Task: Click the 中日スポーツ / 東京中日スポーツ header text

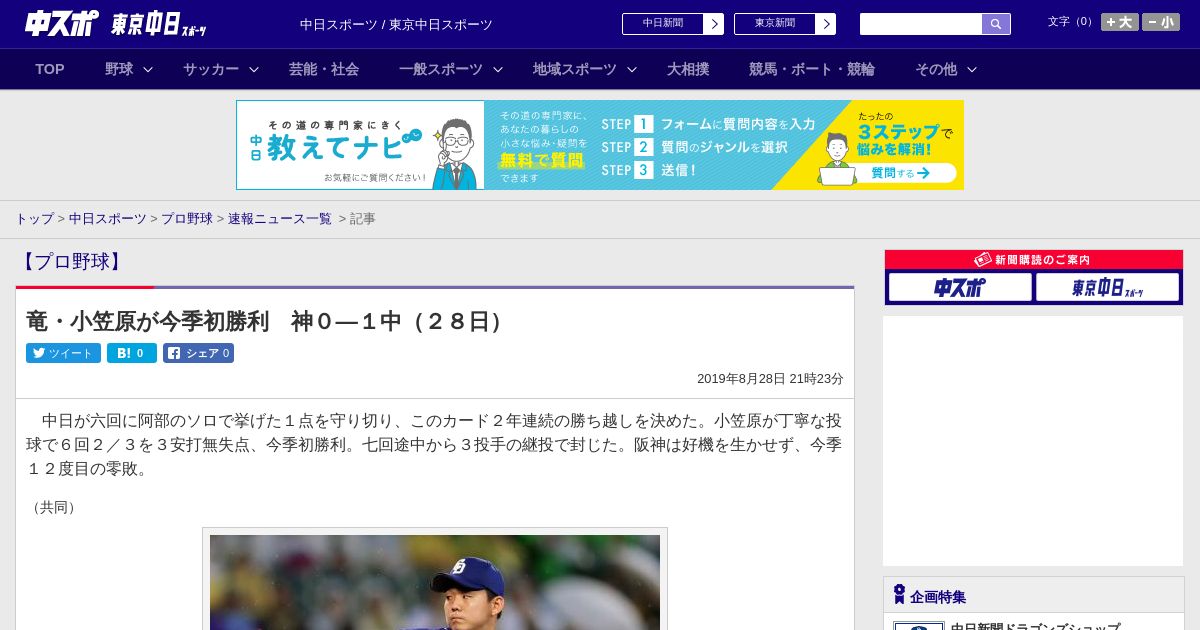Action: (396, 24)
